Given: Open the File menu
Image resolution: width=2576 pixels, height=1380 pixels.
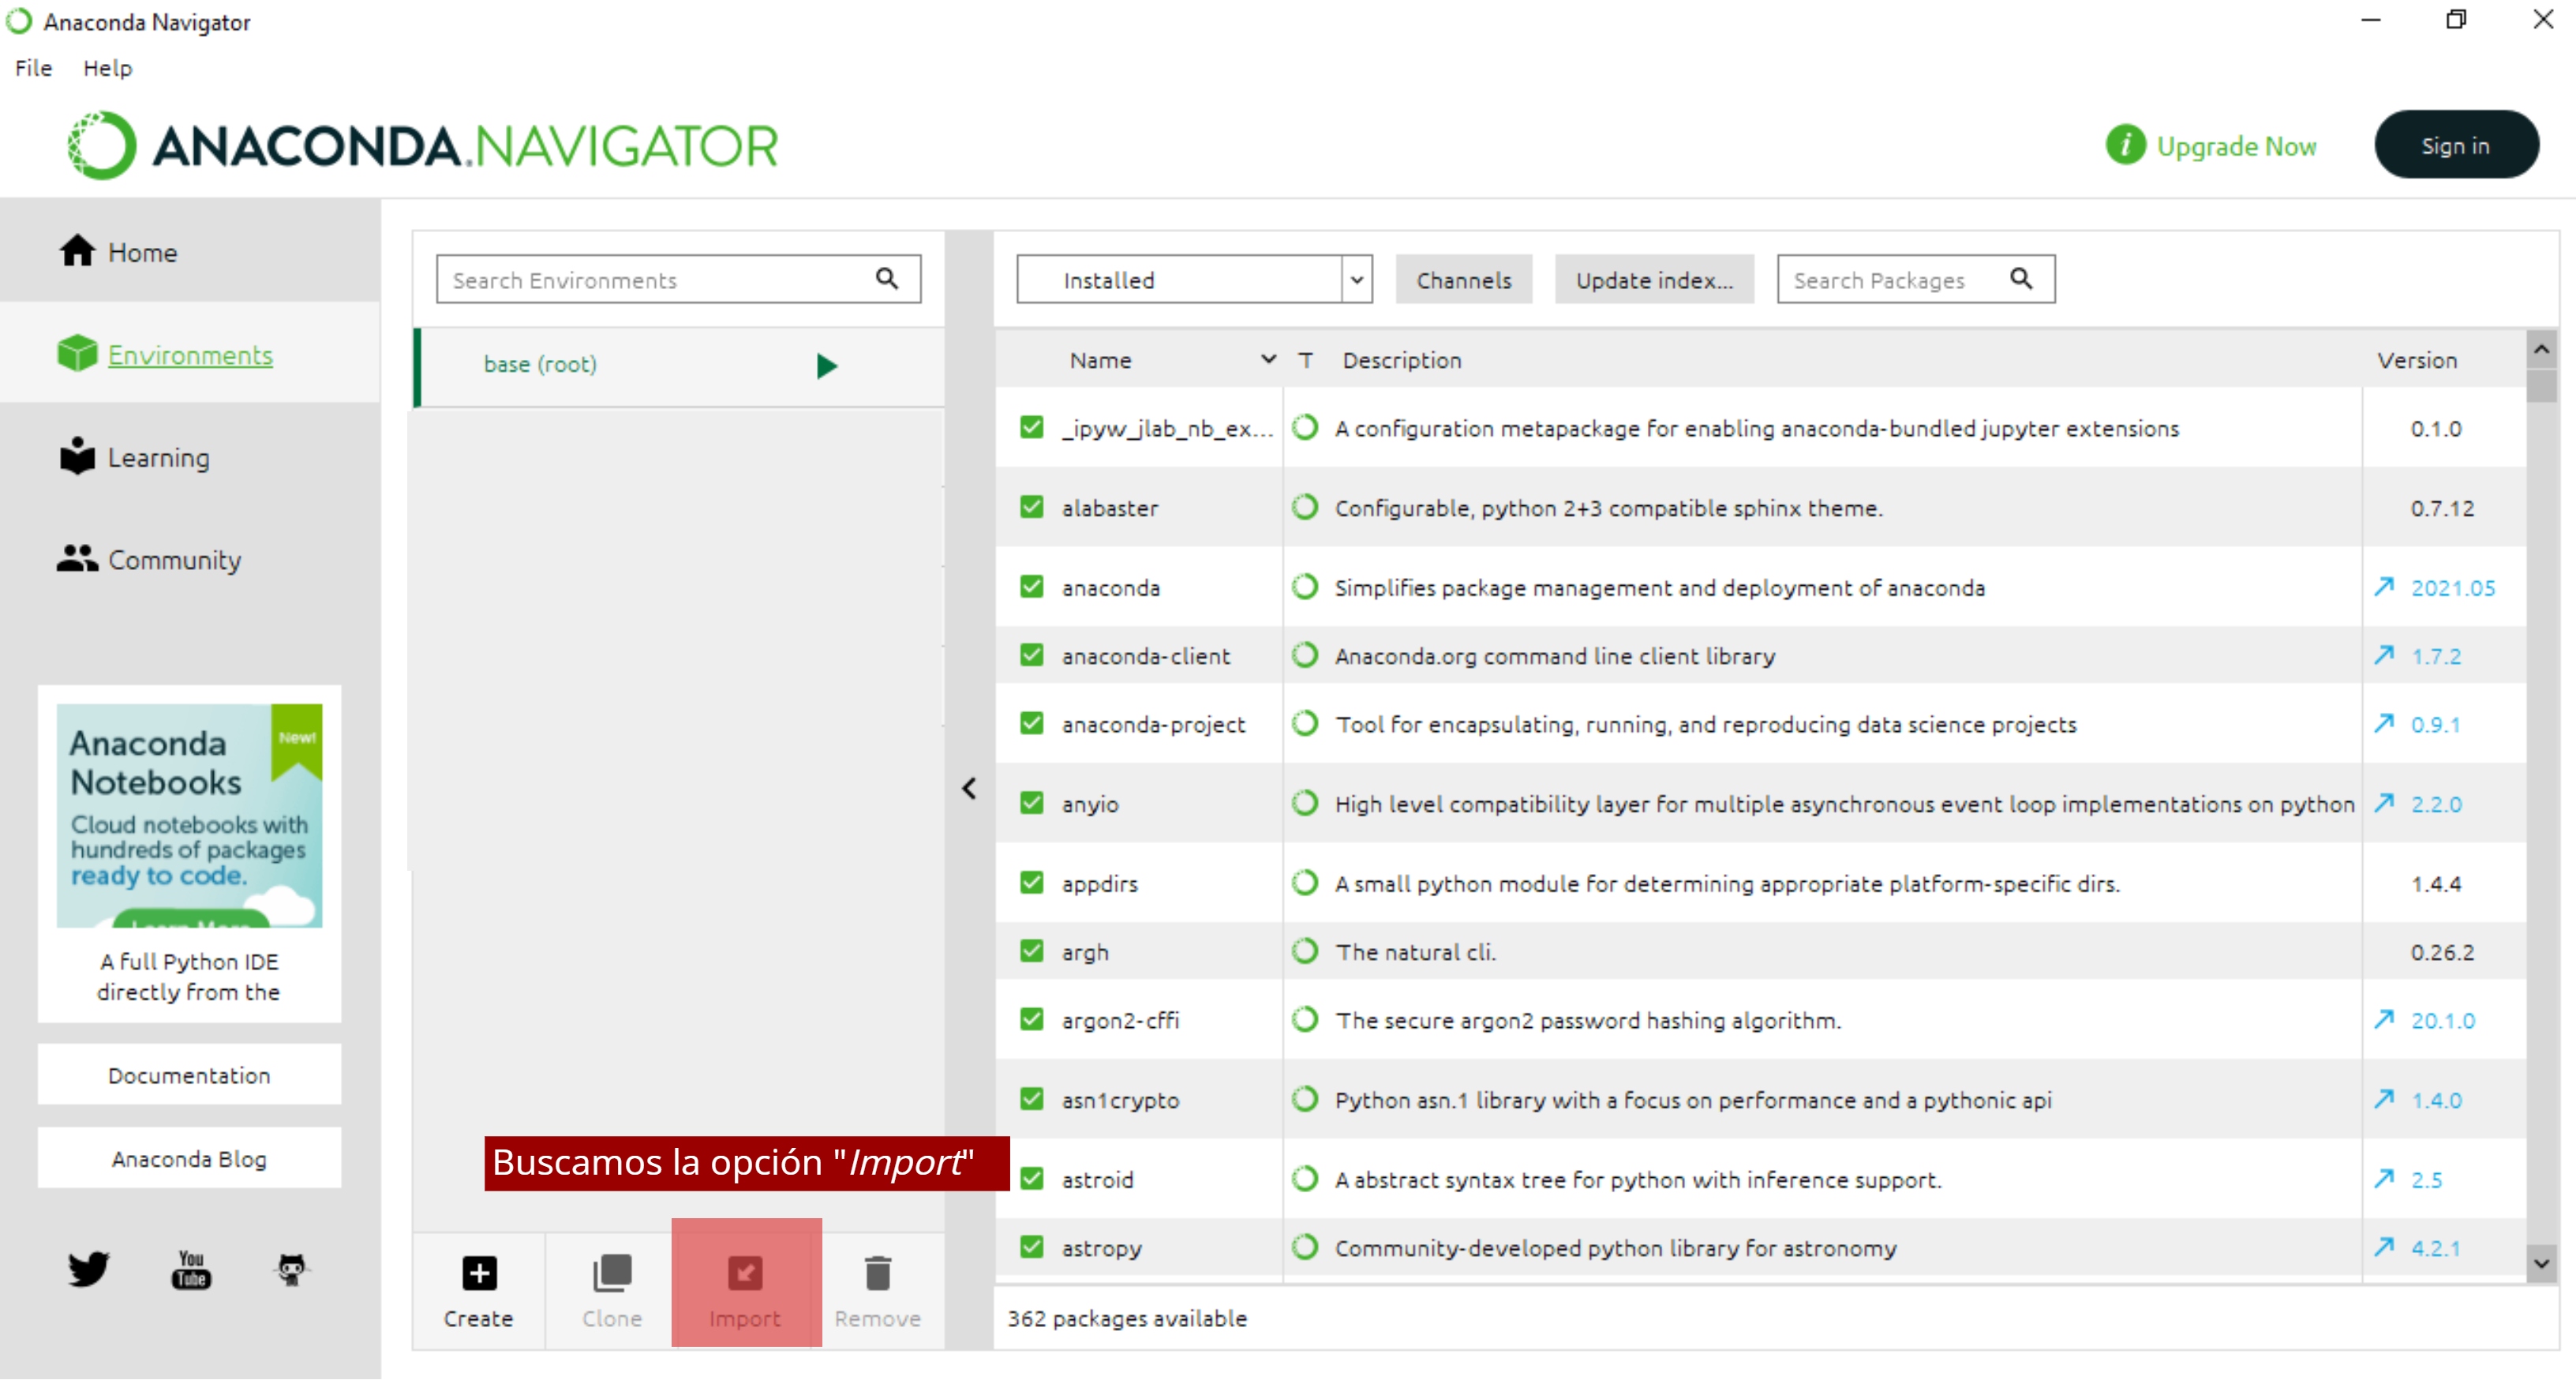Looking at the screenshot, I should [33, 68].
